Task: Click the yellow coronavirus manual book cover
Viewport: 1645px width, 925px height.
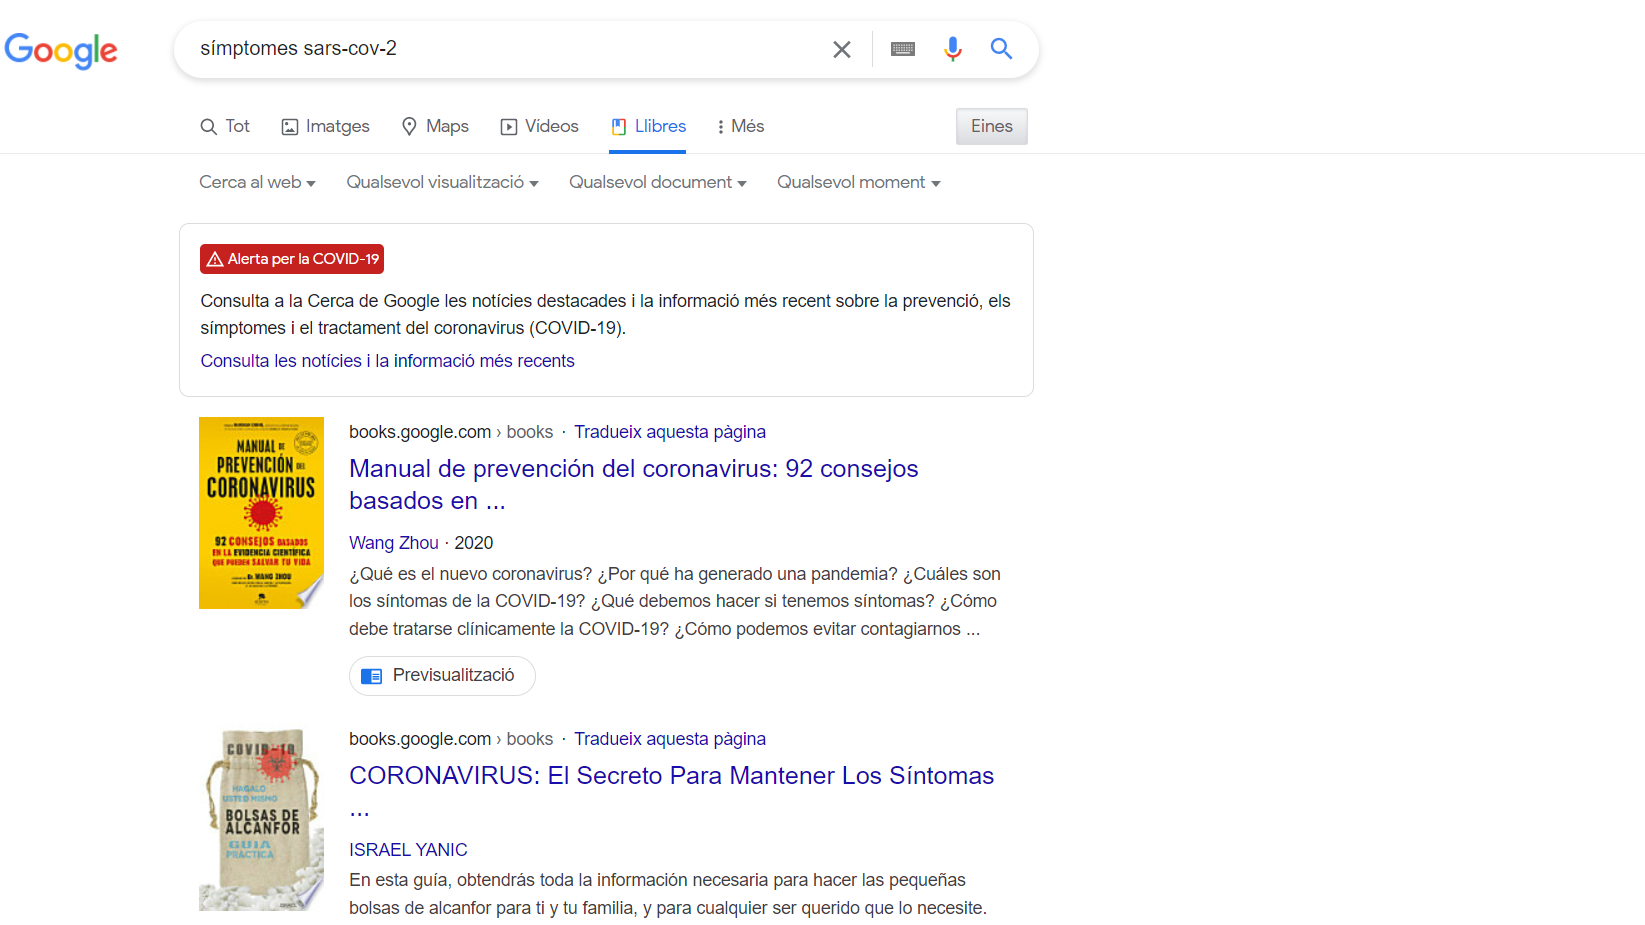Action: 261,513
